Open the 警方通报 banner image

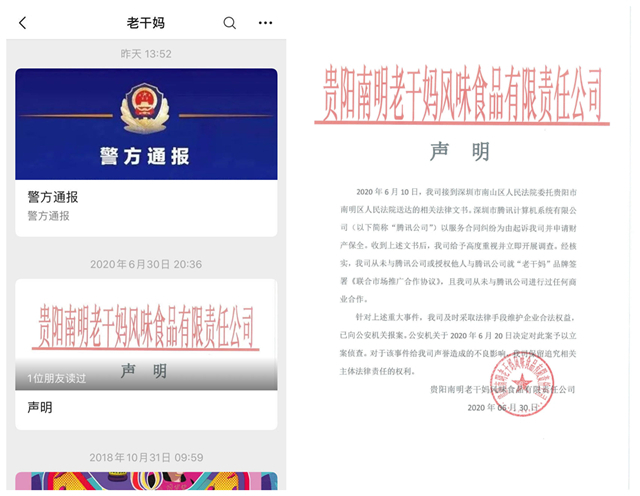tap(146, 124)
